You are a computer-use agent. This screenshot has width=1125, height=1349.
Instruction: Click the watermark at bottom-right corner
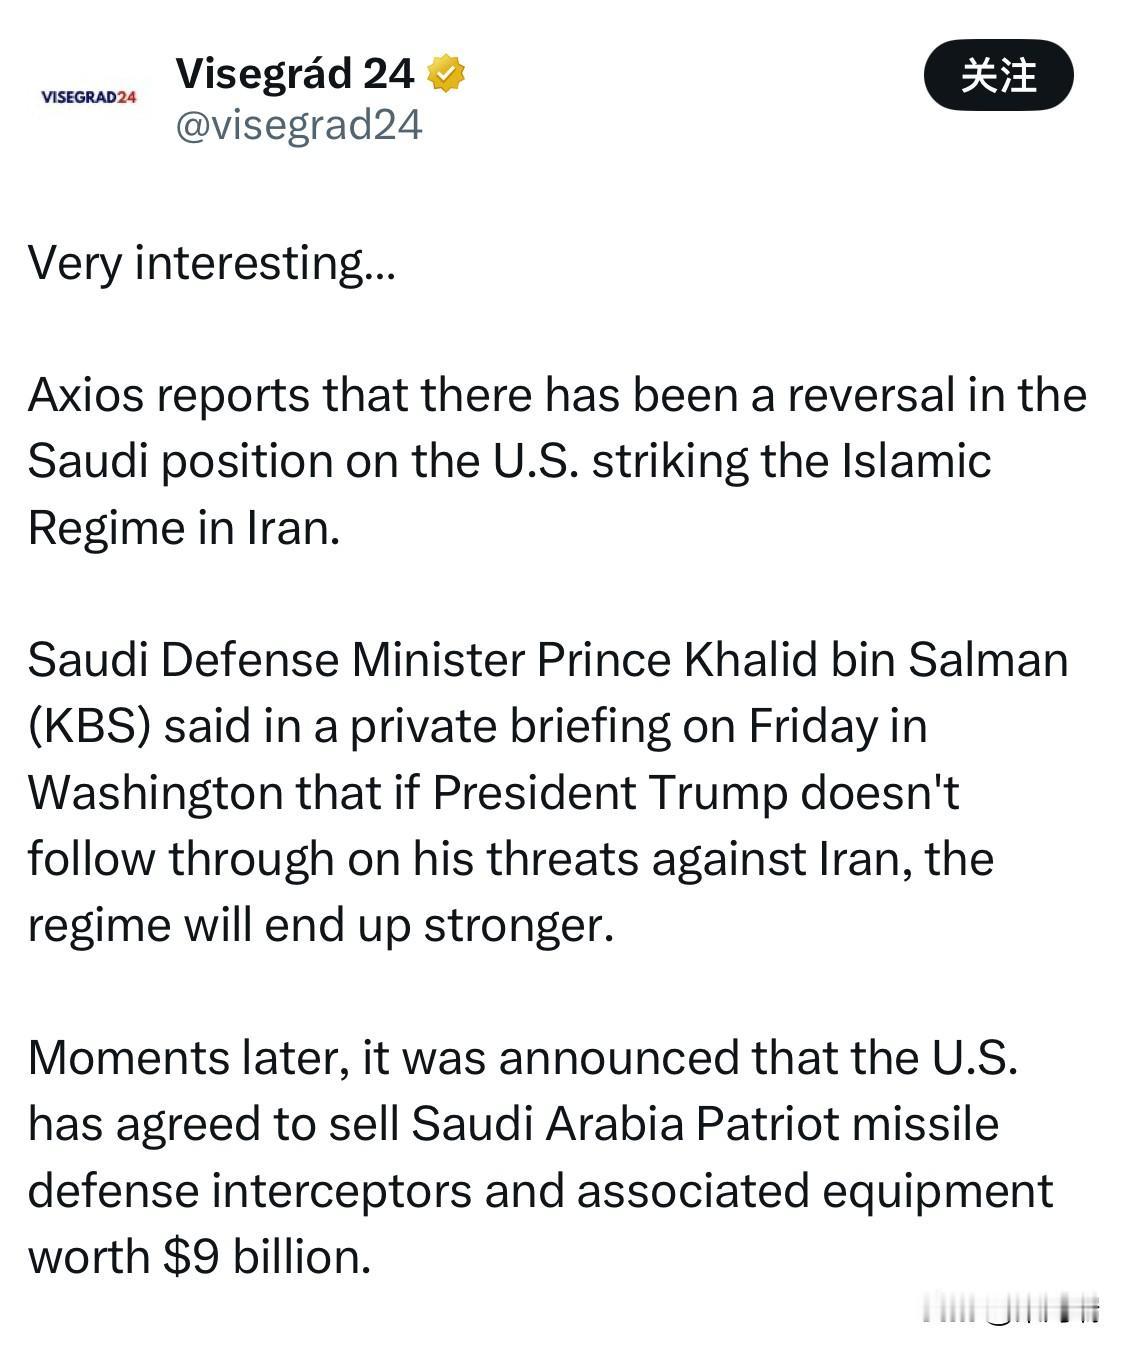pos(1010,1308)
